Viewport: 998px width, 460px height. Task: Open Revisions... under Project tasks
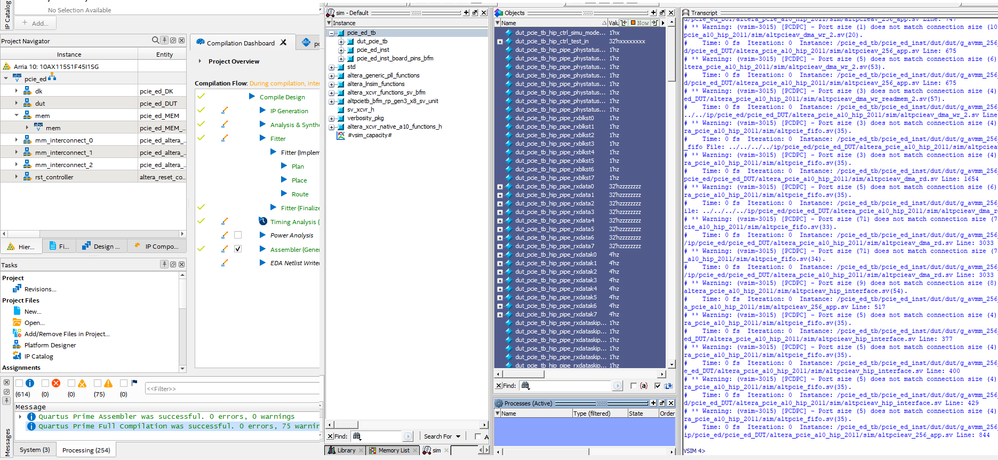(x=40, y=289)
